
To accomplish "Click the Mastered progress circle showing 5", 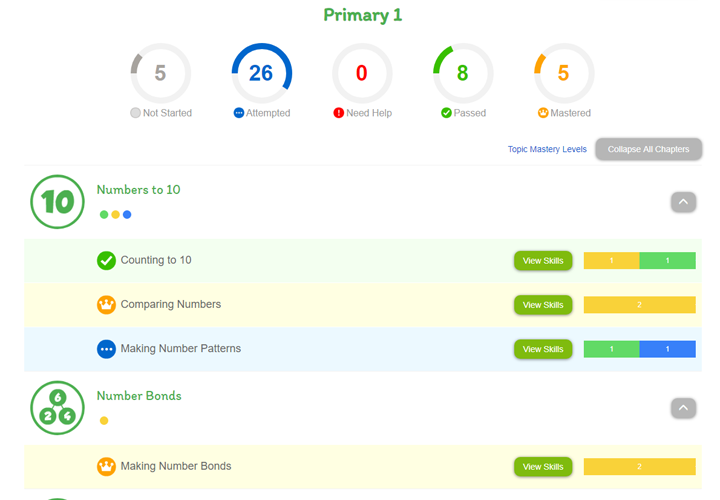I will coord(563,73).
